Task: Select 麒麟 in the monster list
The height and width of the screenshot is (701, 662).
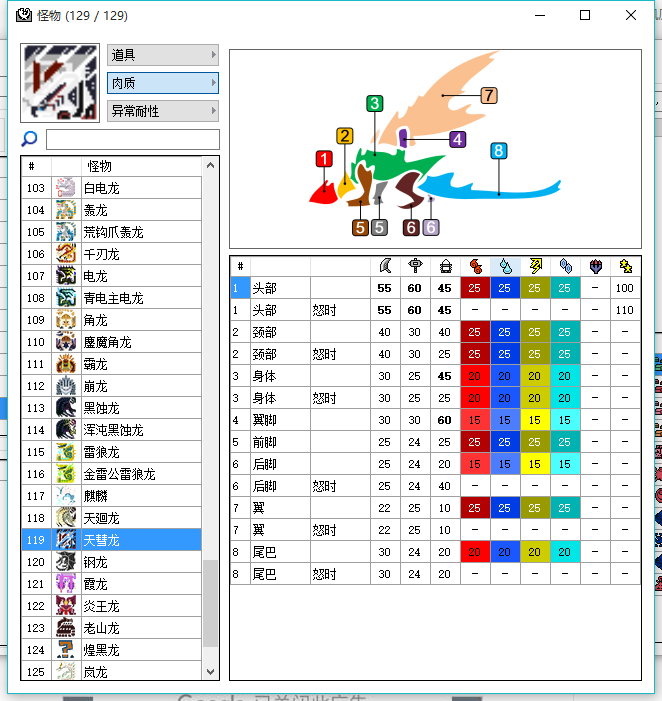Action: point(111,496)
